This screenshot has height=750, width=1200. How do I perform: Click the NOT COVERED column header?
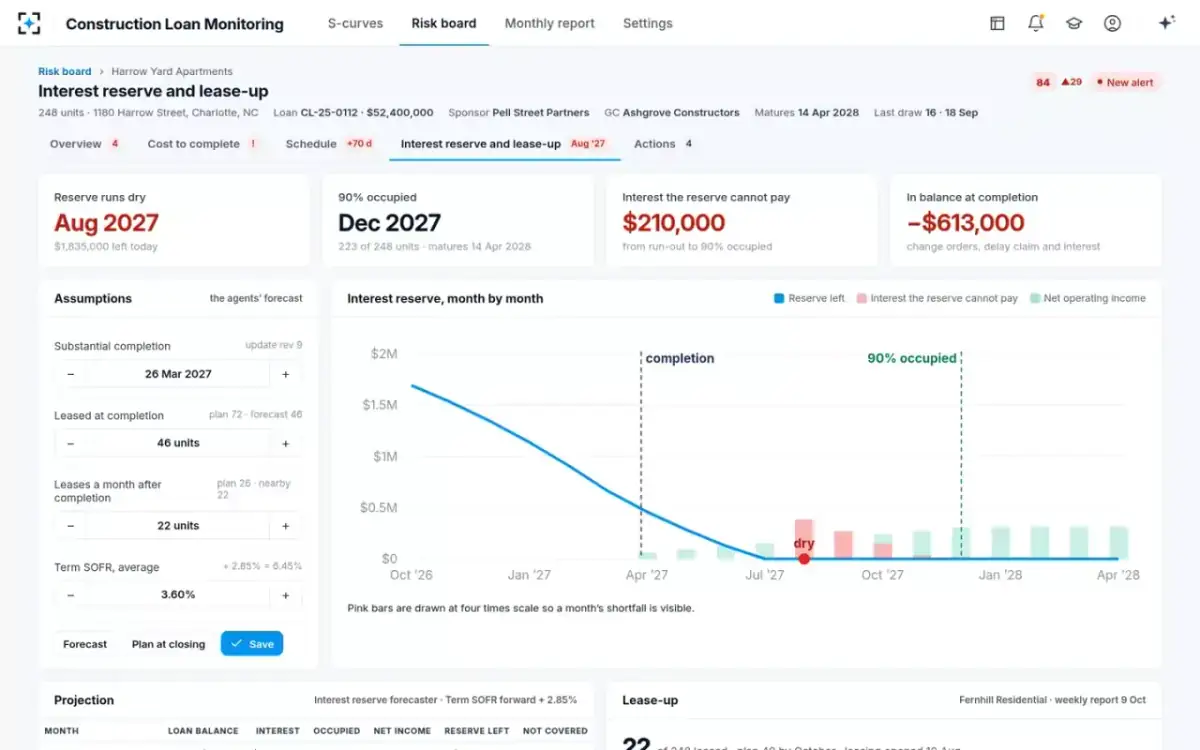[x=555, y=731]
